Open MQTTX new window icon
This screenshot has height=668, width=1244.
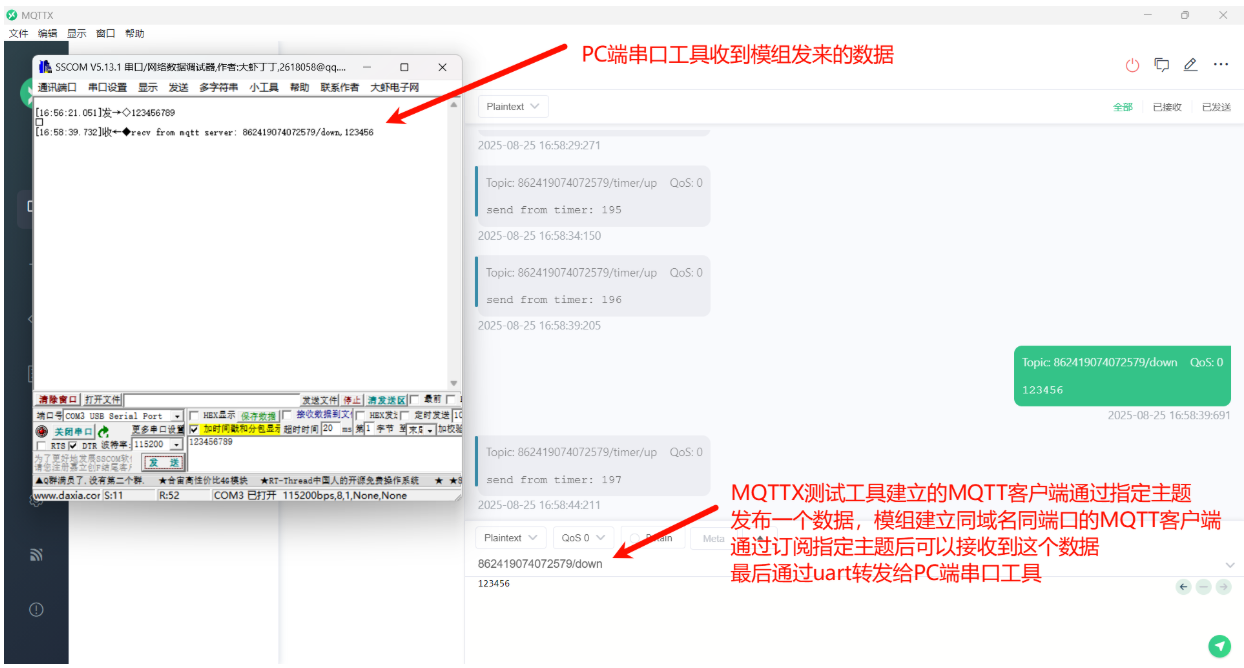(1161, 65)
